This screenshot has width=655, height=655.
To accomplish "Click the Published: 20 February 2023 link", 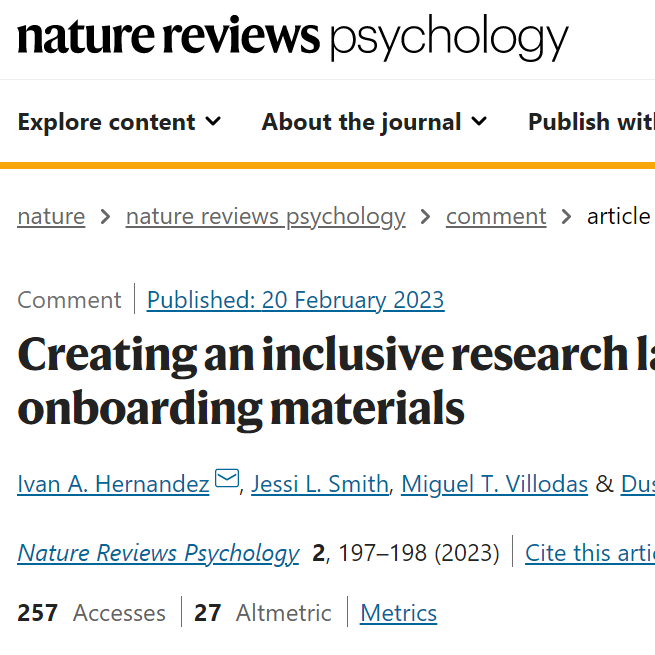I will [295, 300].
